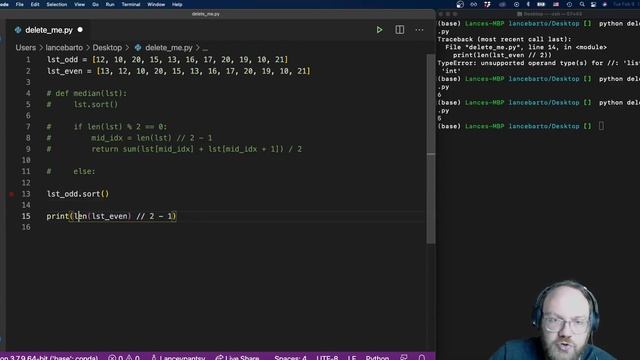Open the Edit menu
This screenshot has width=640, height=360.
coord(35,4)
